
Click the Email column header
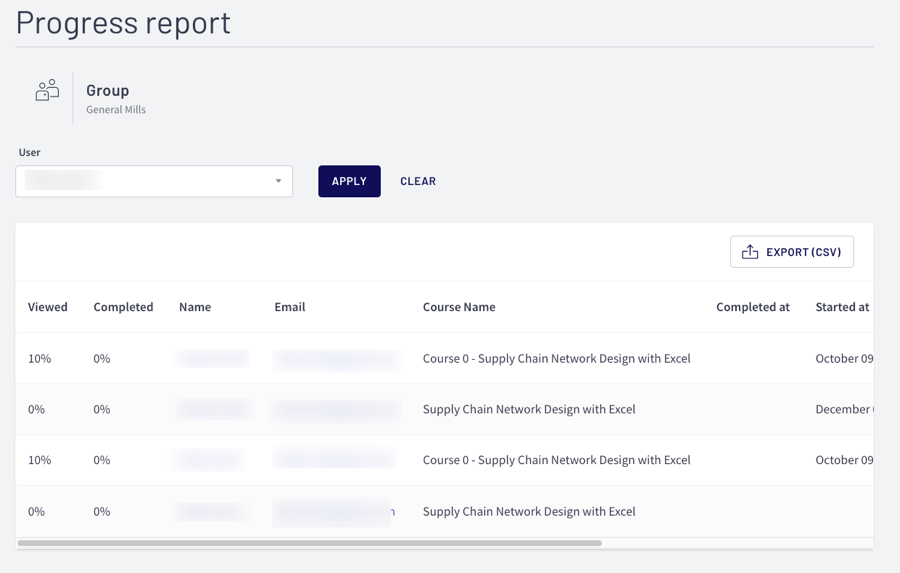(x=290, y=307)
